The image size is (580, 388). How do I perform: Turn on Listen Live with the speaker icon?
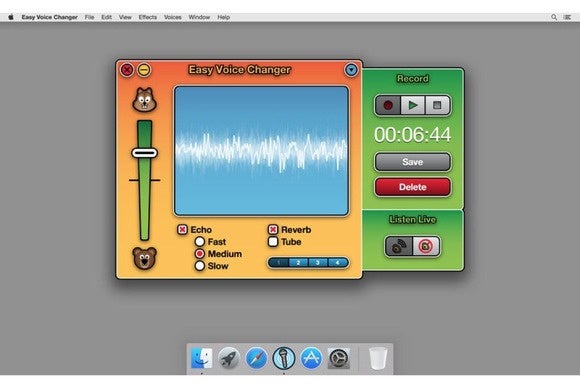click(399, 246)
